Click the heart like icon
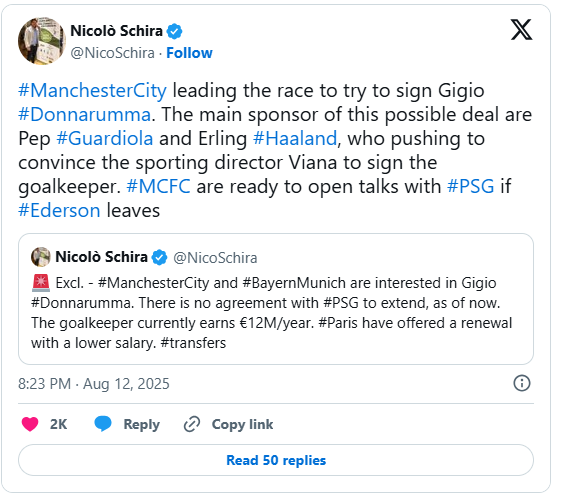 coord(30,424)
